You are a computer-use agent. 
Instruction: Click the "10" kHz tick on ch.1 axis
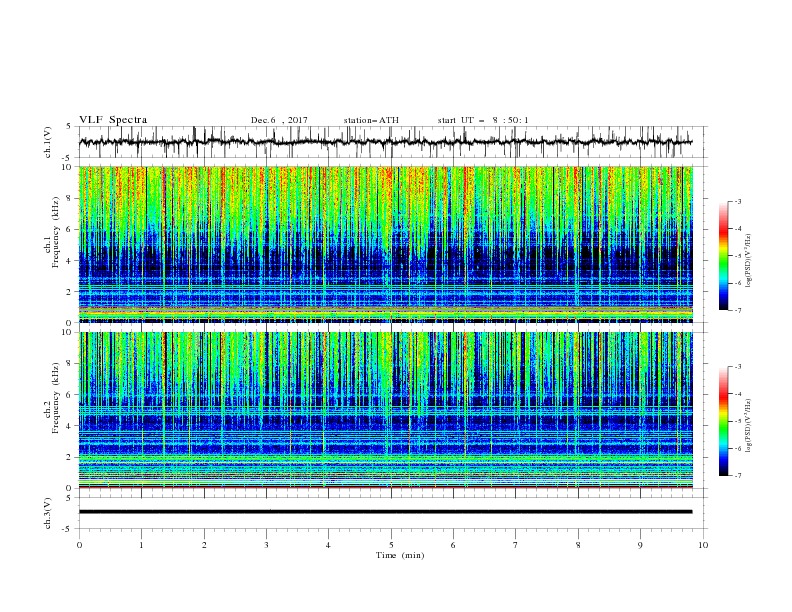click(x=67, y=167)
